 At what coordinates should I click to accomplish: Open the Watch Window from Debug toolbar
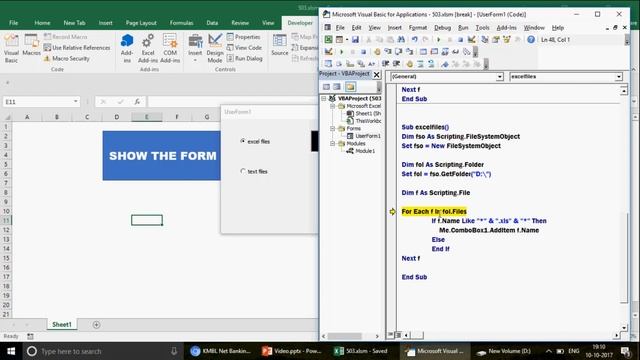tap(445, 52)
